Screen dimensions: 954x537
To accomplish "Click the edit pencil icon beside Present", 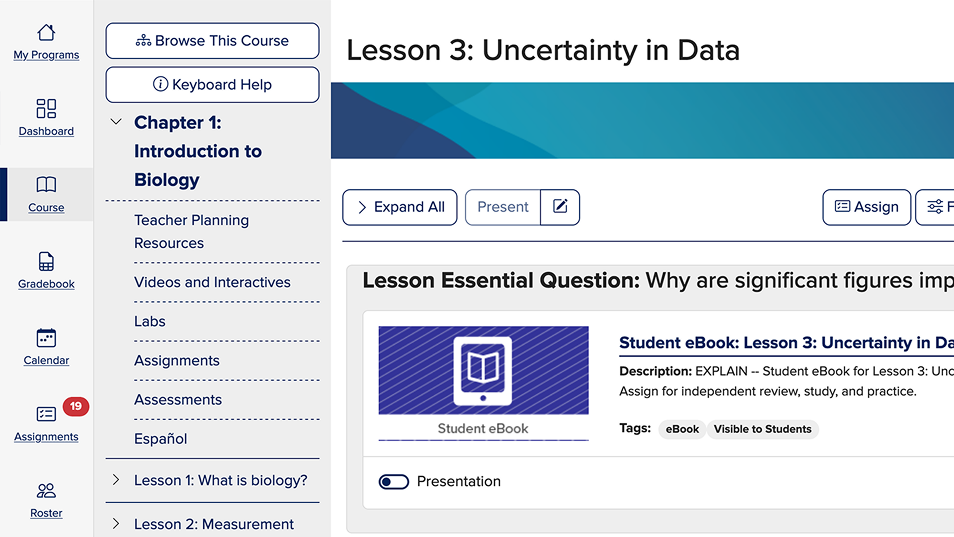I will (x=560, y=207).
